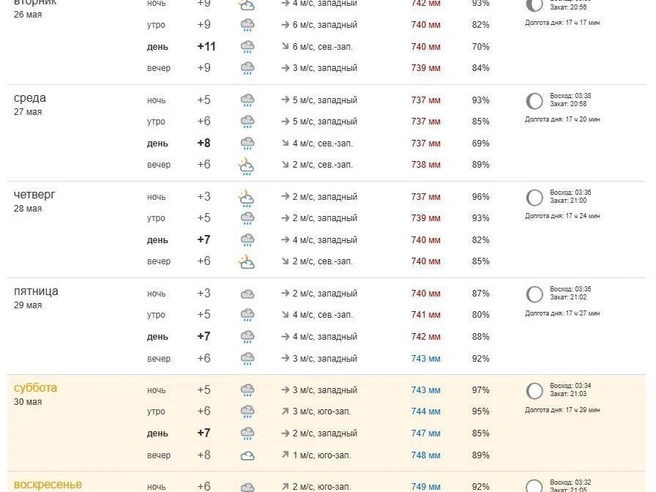Open the пятница 29 мая day heading

click(x=36, y=297)
